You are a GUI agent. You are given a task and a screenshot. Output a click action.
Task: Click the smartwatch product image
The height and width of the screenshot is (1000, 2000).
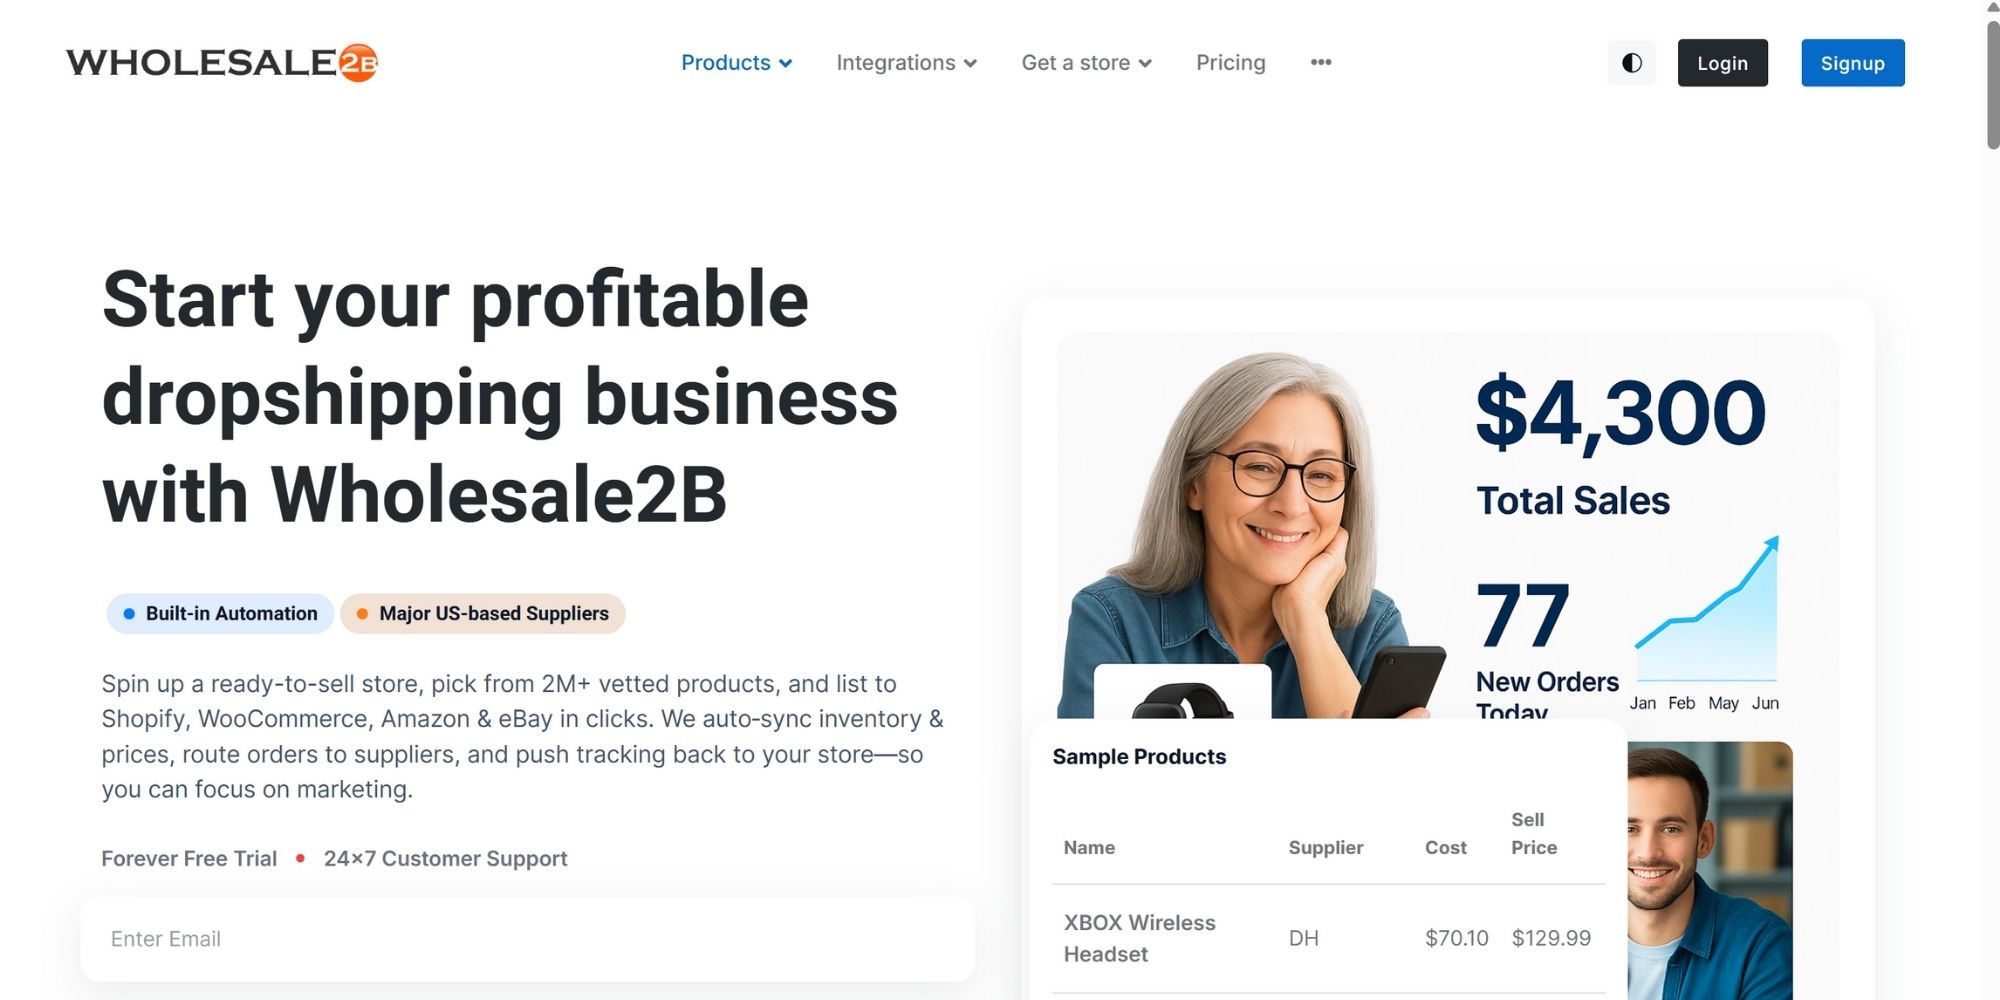(x=1182, y=697)
